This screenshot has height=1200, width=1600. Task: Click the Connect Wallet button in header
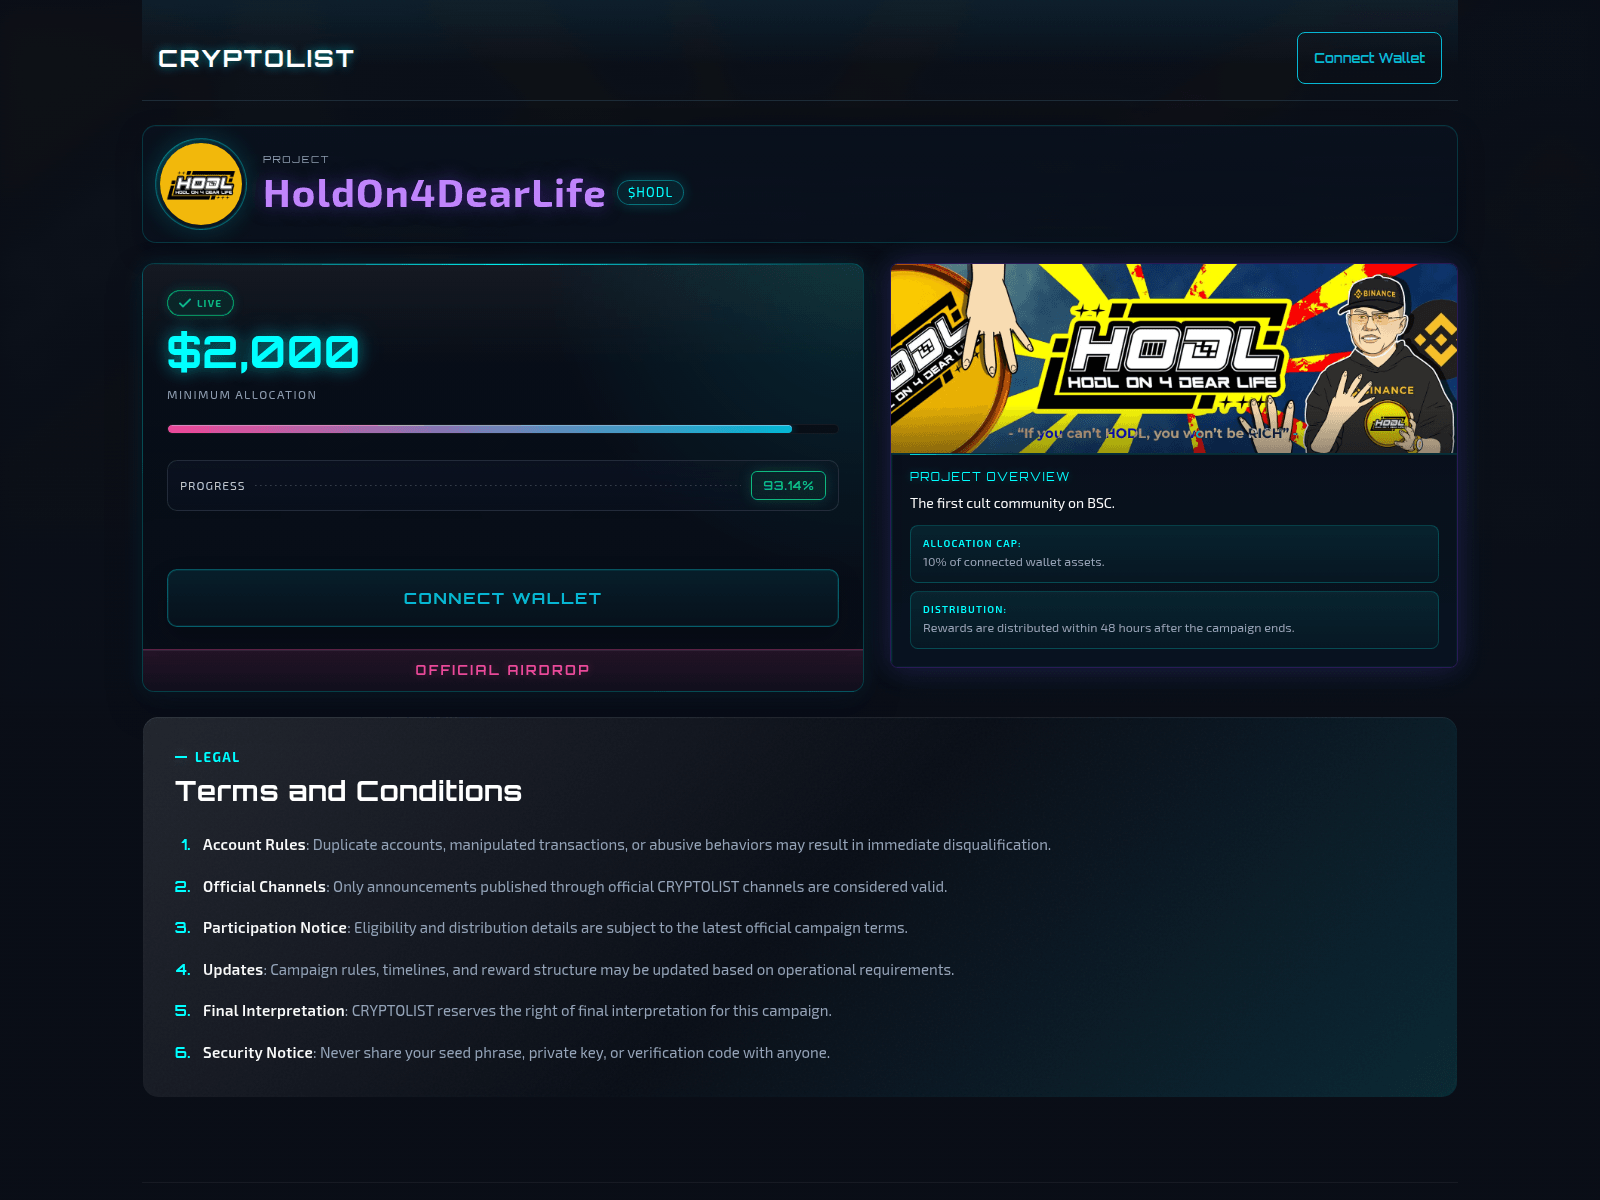(1369, 58)
